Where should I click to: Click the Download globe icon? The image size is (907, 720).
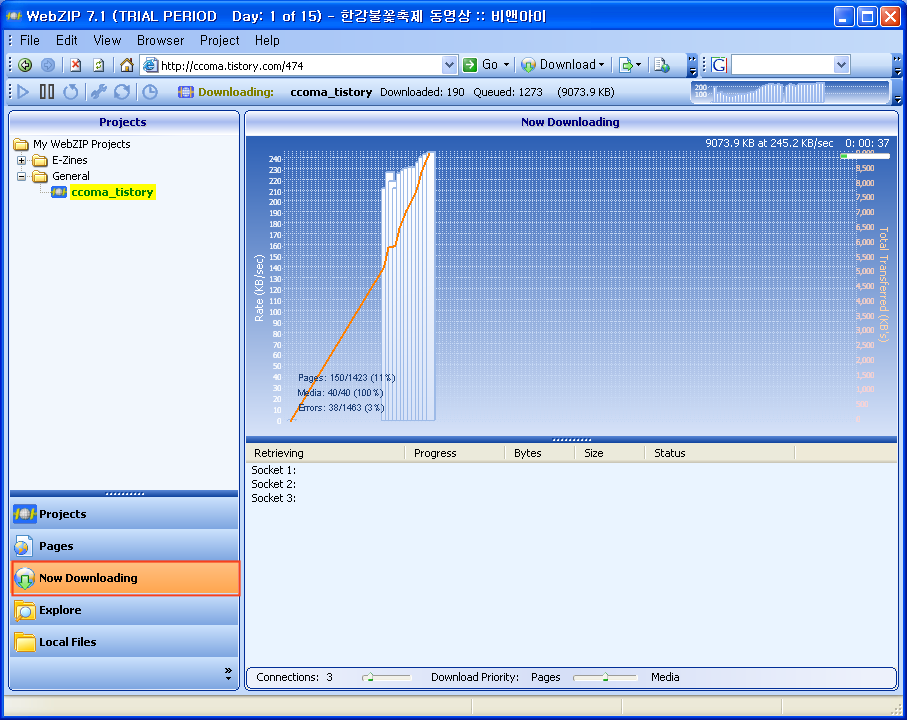click(x=528, y=65)
